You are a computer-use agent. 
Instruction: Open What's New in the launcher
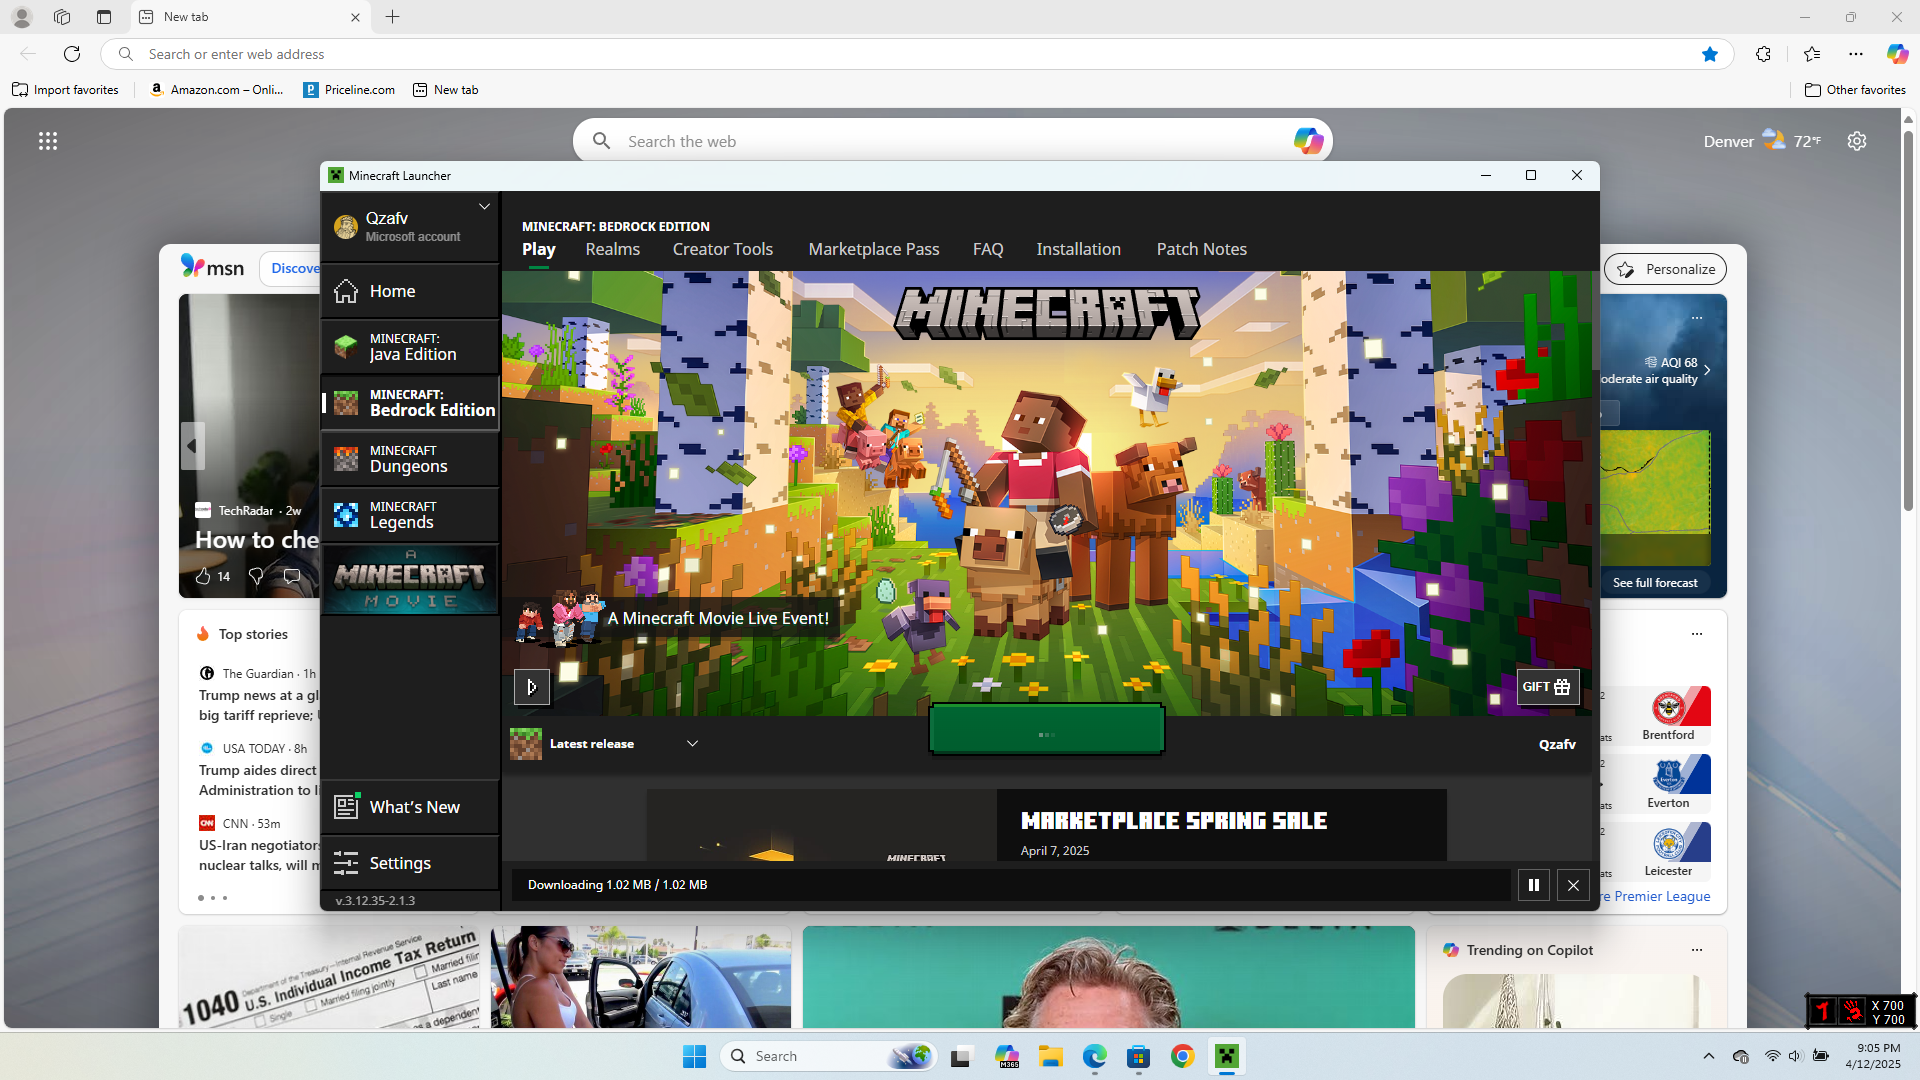pyautogui.click(x=410, y=807)
